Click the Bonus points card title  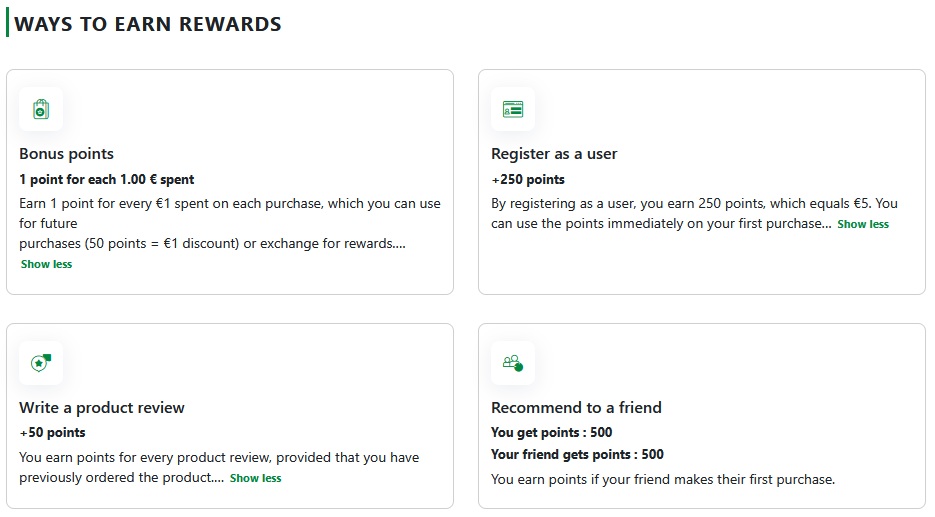(x=66, y=154)
